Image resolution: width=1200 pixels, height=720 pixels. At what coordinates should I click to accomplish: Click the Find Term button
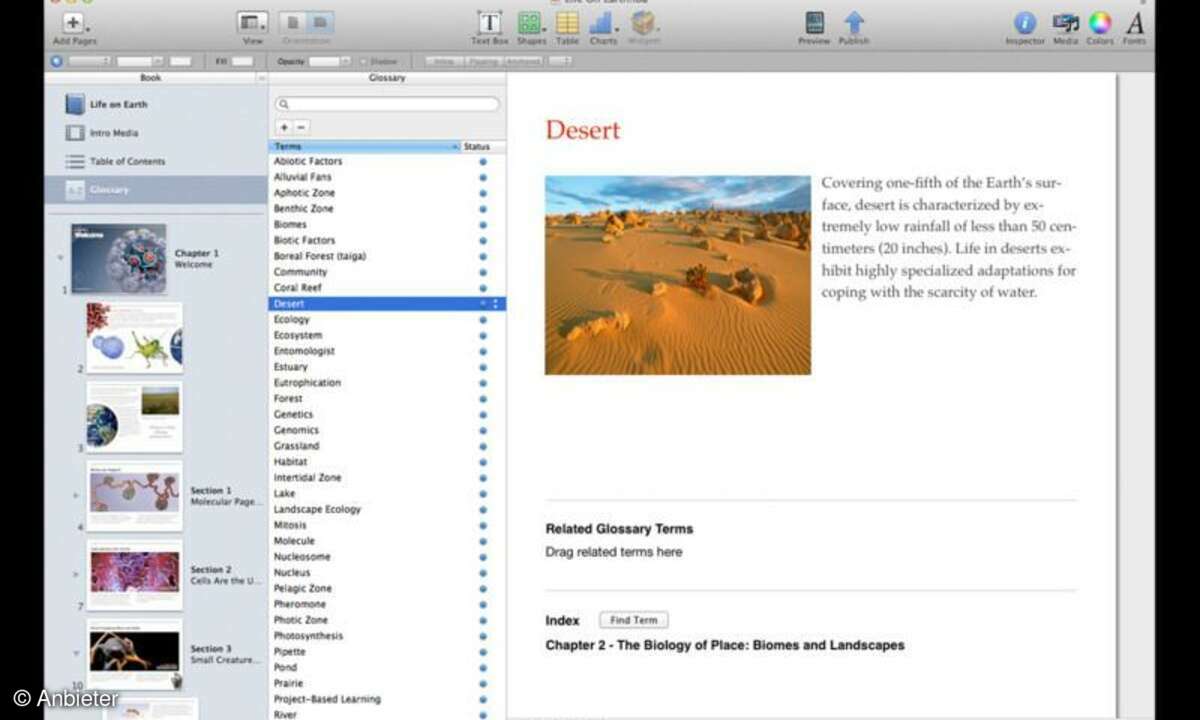[634, 620]
